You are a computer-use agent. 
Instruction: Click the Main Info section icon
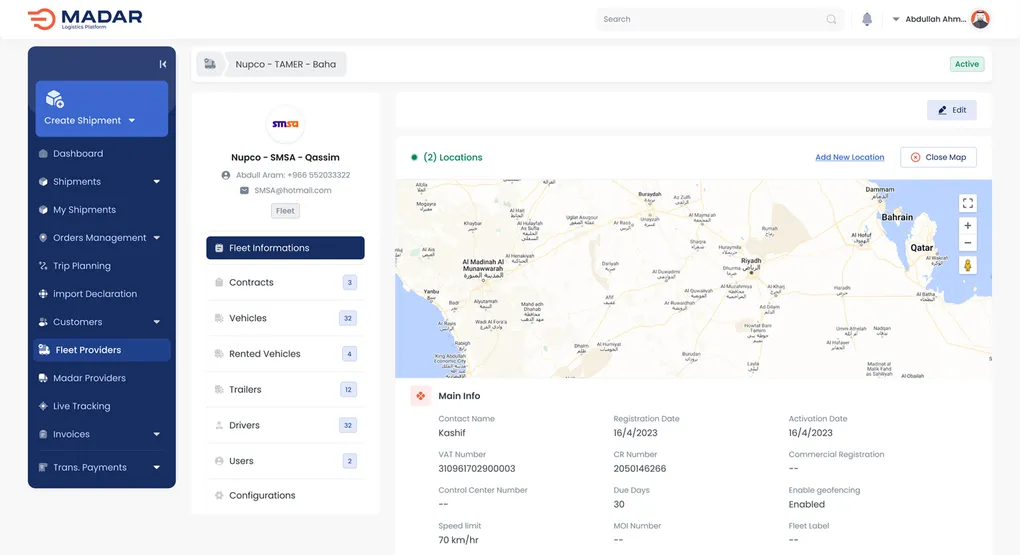coord(420,396)
